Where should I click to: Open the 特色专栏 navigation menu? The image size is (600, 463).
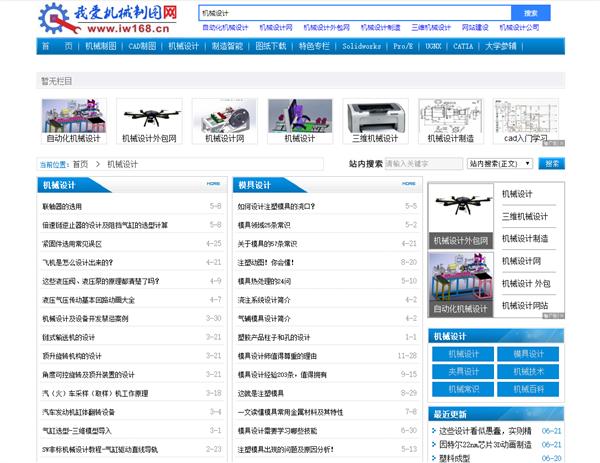click(314, 46)
